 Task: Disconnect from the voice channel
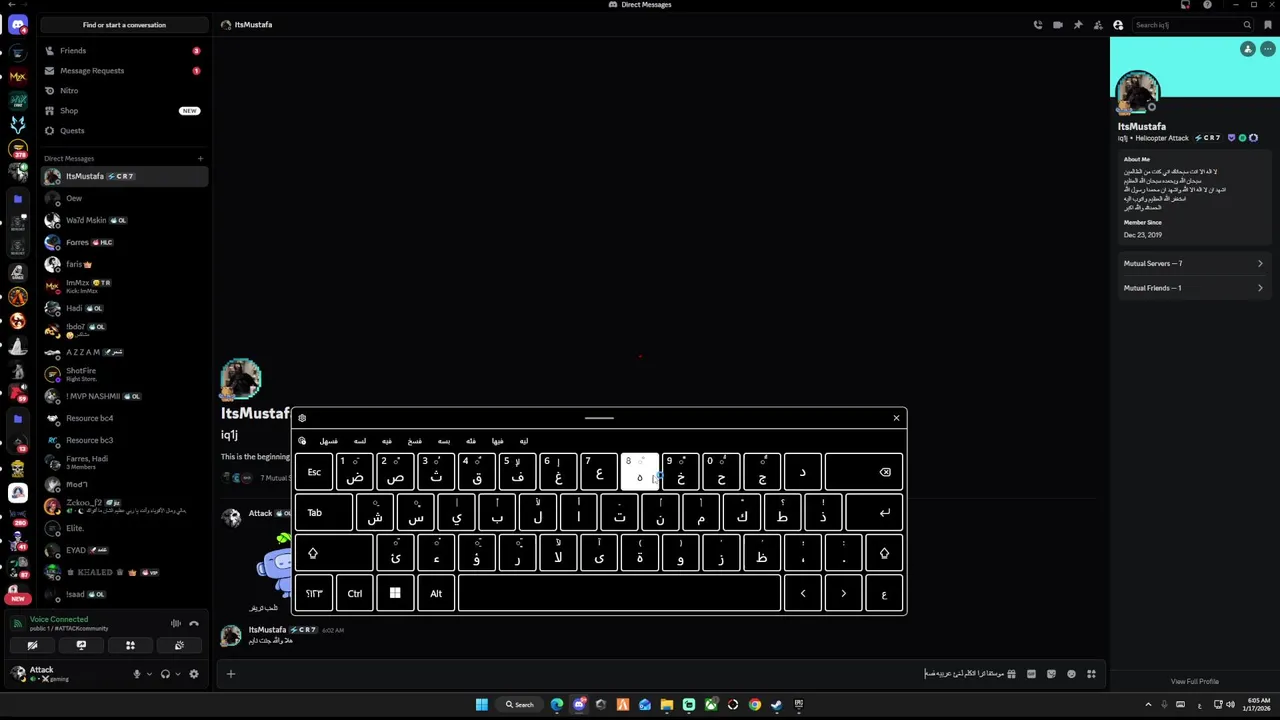pyautogui.click(x=194, y=624)
